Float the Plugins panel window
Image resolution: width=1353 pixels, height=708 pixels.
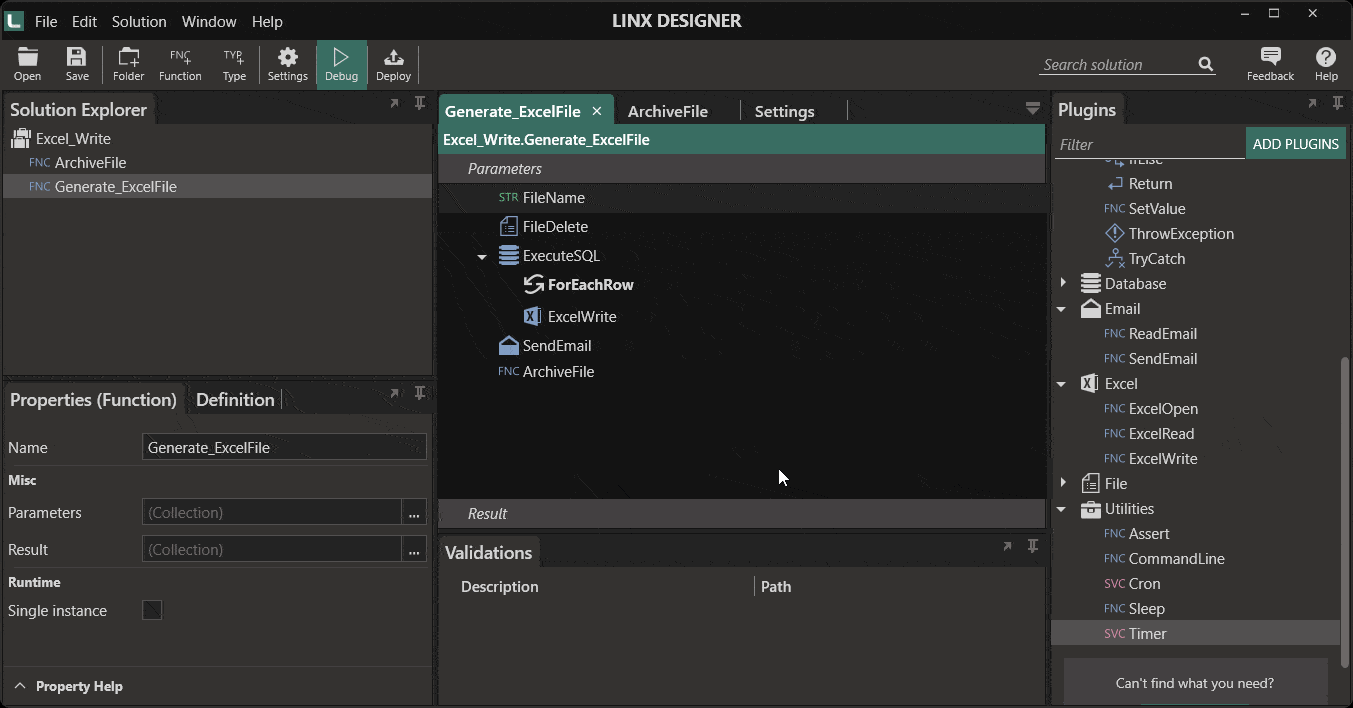click(x=1312, y=103)
